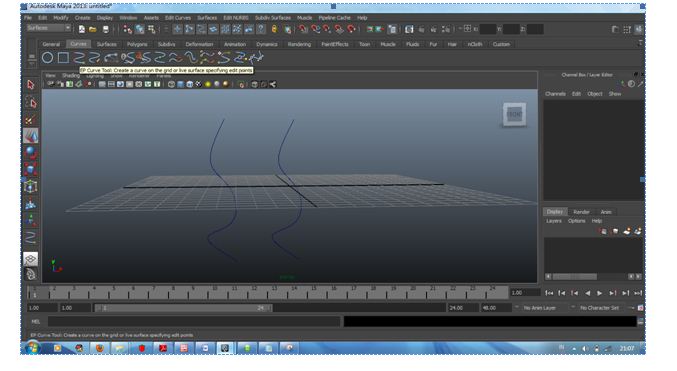The image size is (677, 371).
Task: Open the Edit Curves menu
Action: [x=178, y=18]
